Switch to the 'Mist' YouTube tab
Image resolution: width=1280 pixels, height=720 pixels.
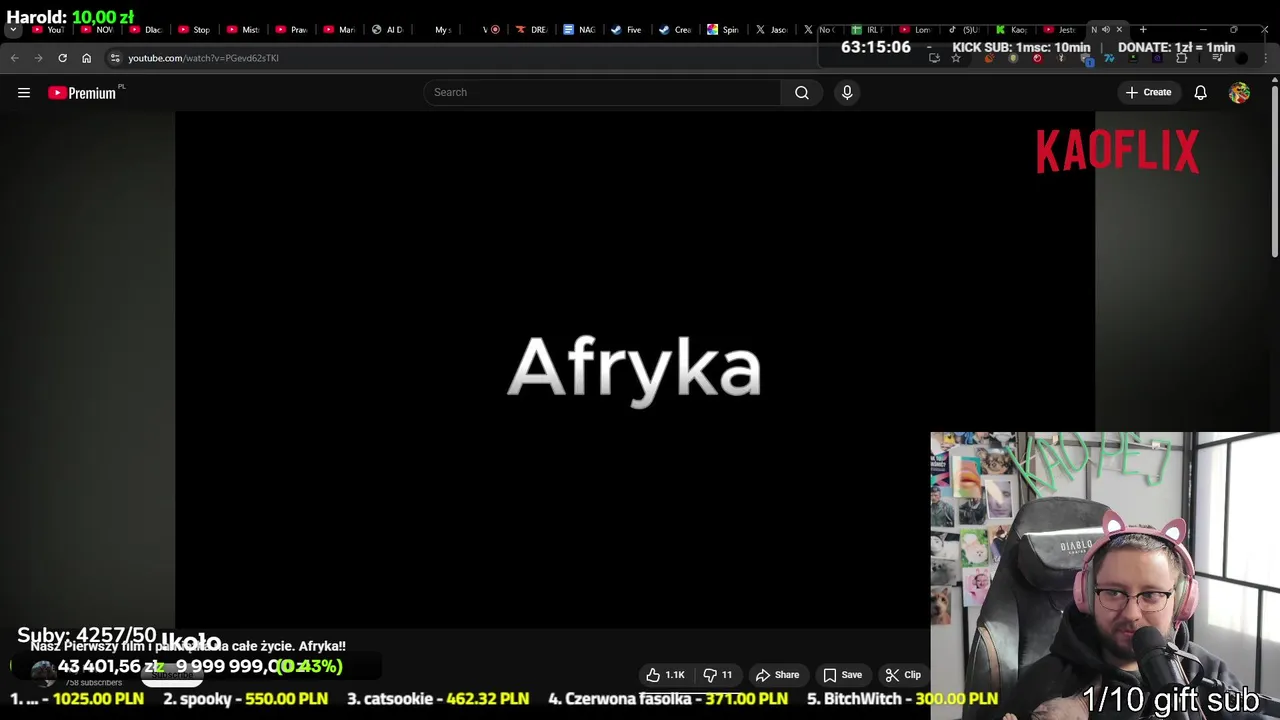(243, 29)
